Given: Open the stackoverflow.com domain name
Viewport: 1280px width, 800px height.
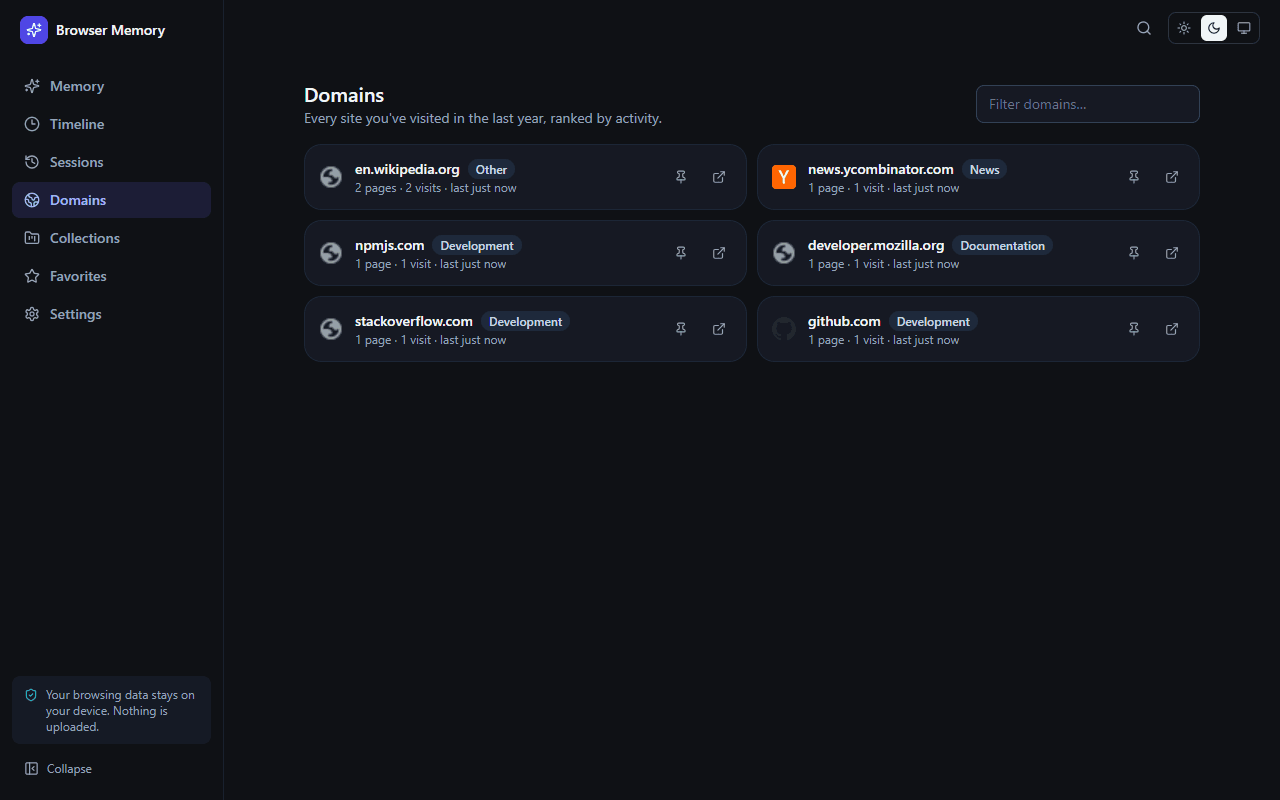Looking at the screenshot, I should [414, 321].
